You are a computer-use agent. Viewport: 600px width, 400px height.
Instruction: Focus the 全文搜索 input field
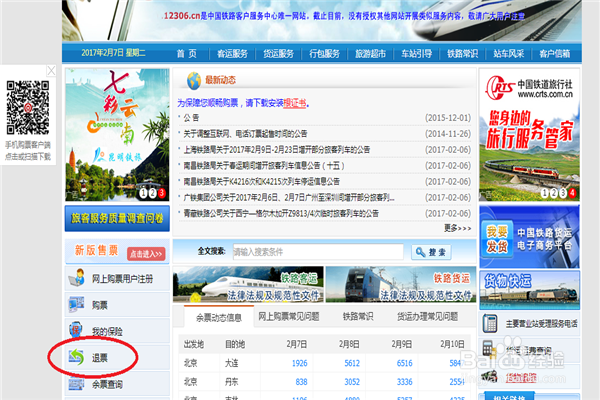click(x=318, y=252)
